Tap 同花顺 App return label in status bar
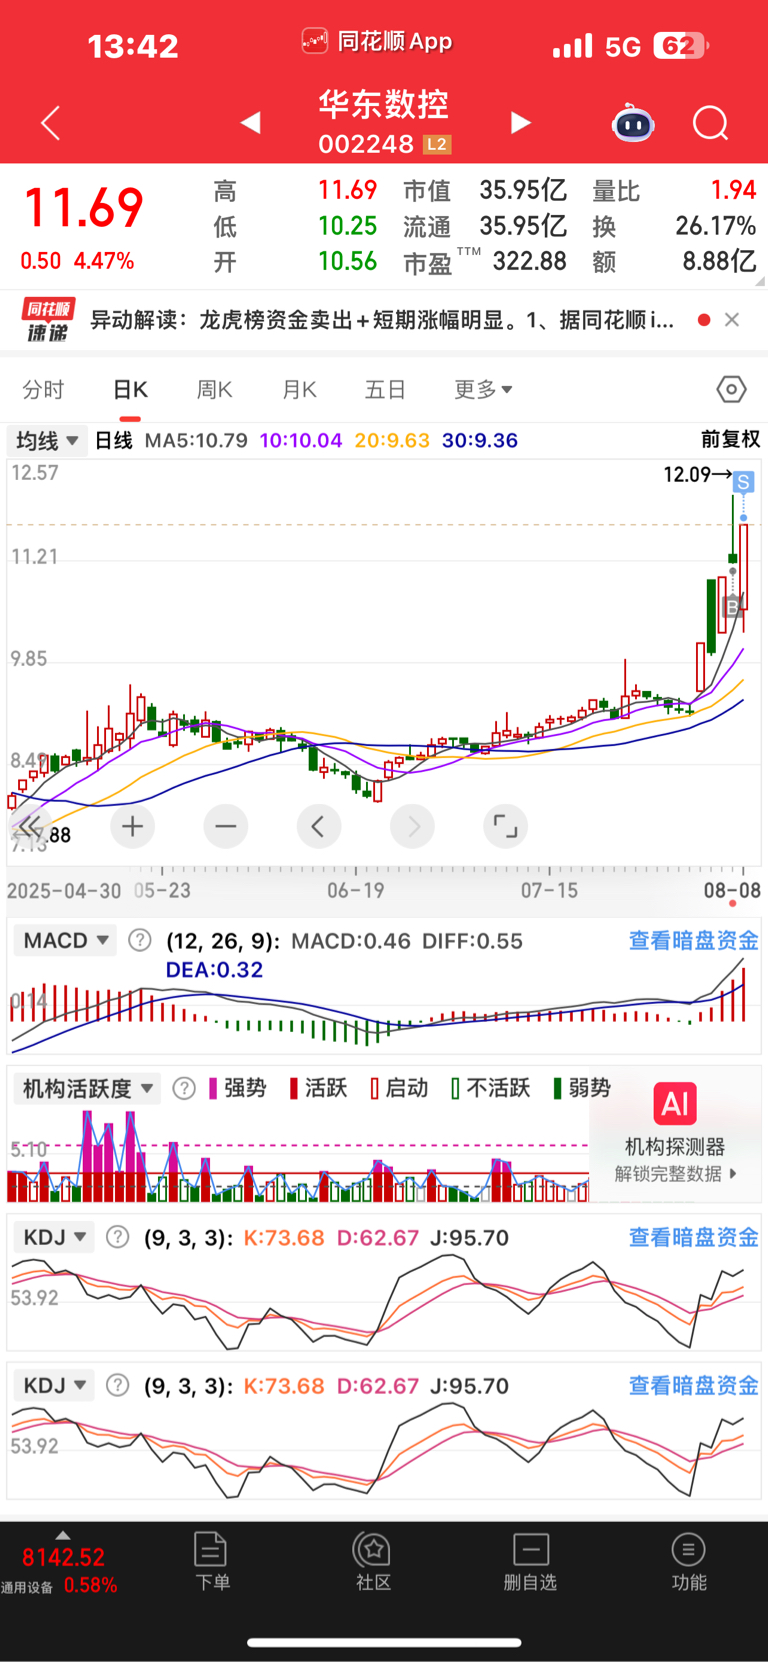 click(377, 41)
